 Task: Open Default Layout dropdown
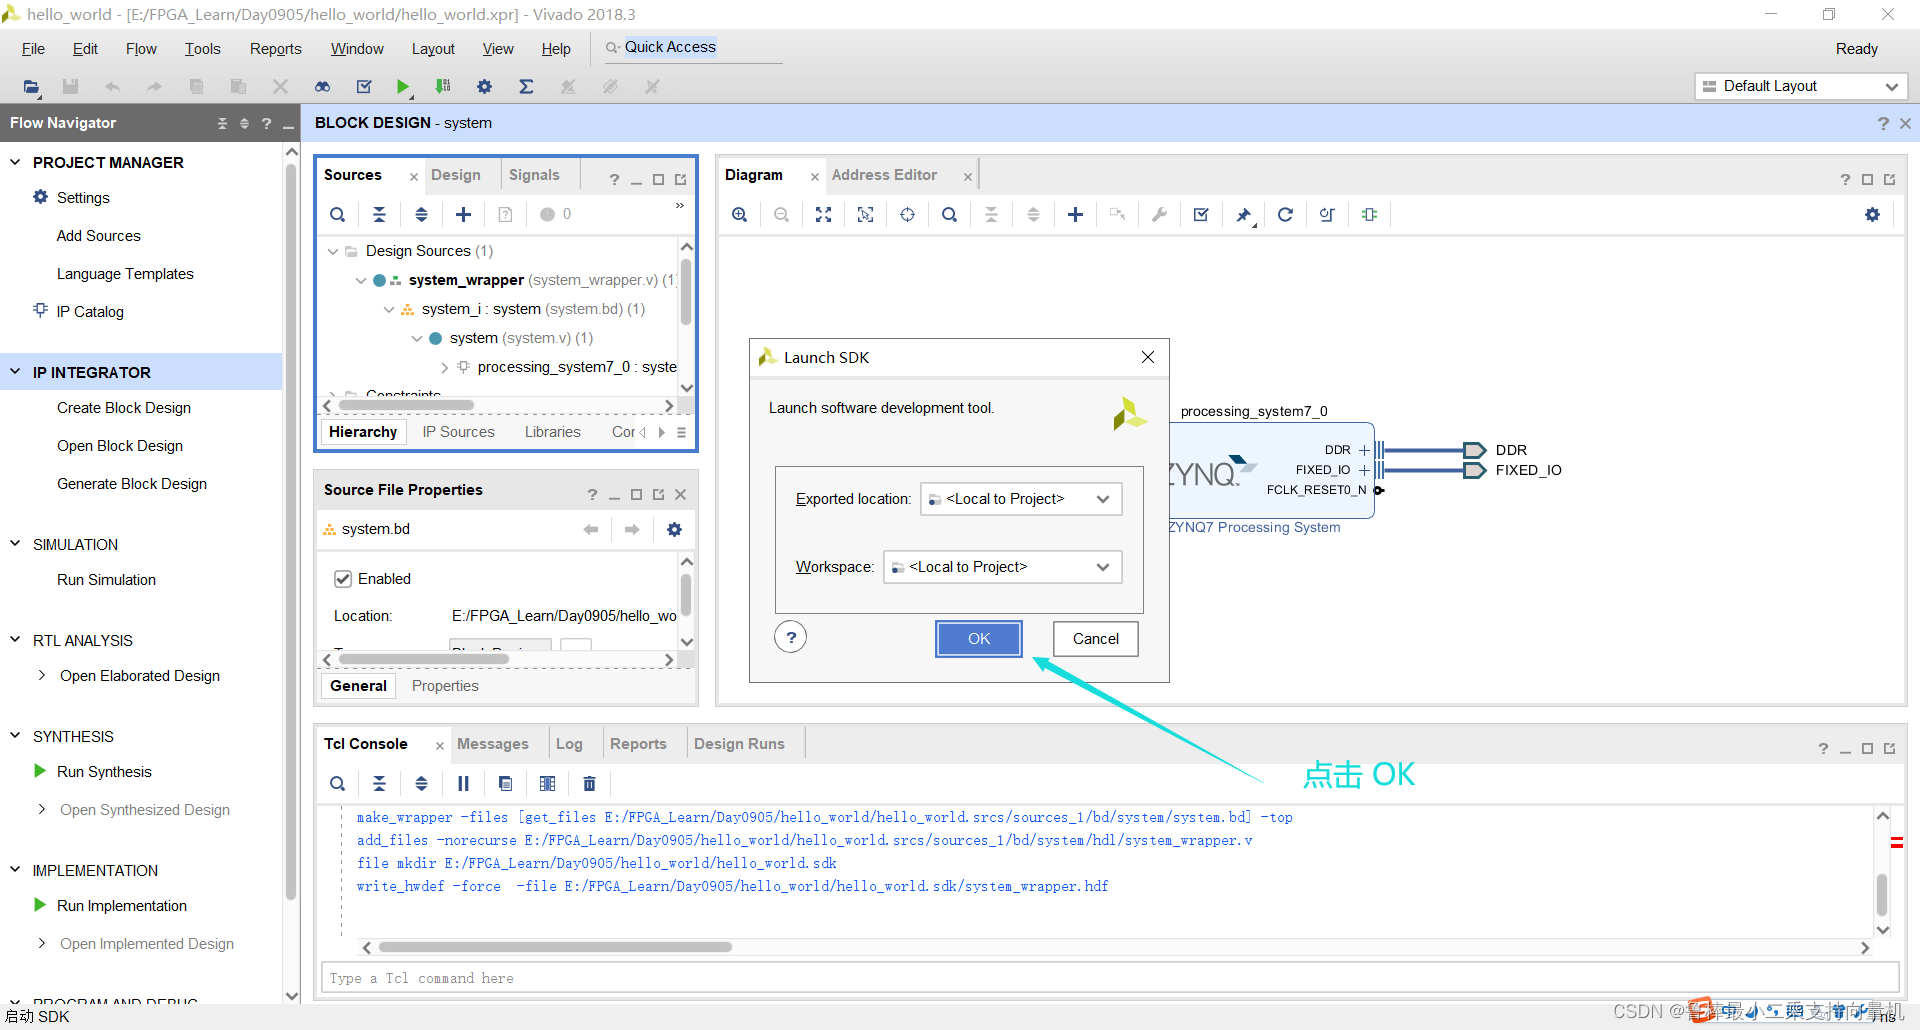pos(1801,86)
